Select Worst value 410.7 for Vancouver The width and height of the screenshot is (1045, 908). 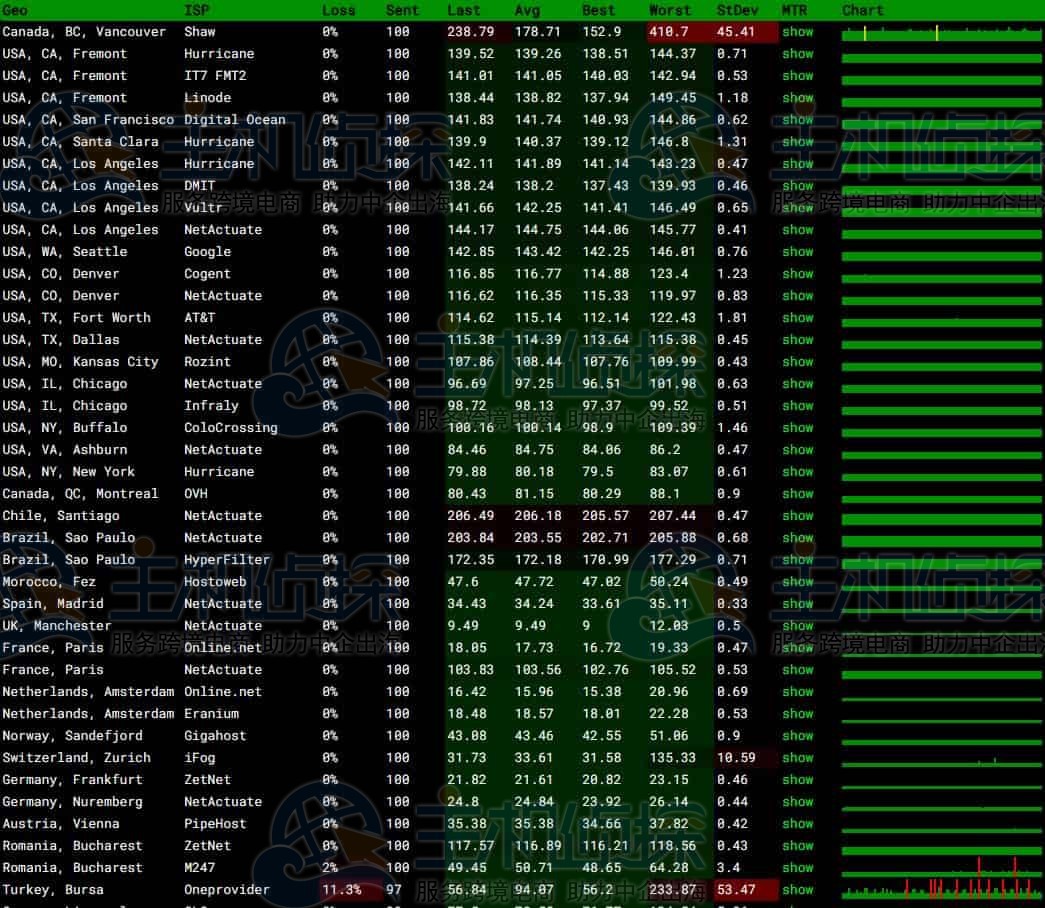[x=669, y=32]
